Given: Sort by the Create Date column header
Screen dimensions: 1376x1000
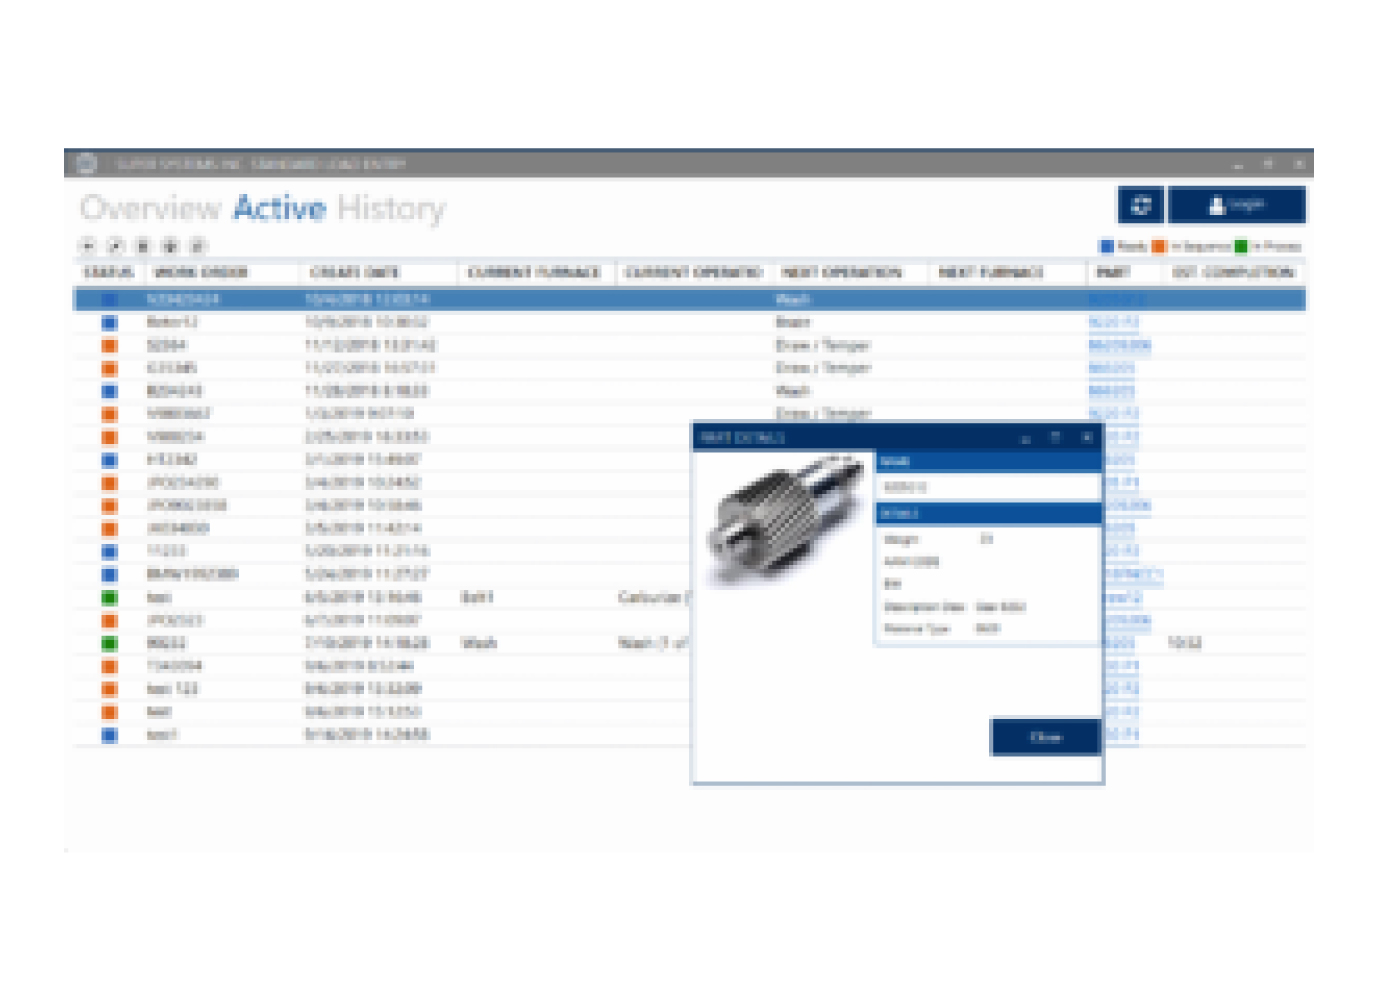Looking at the screenshot, I should (x=355, y=272).
